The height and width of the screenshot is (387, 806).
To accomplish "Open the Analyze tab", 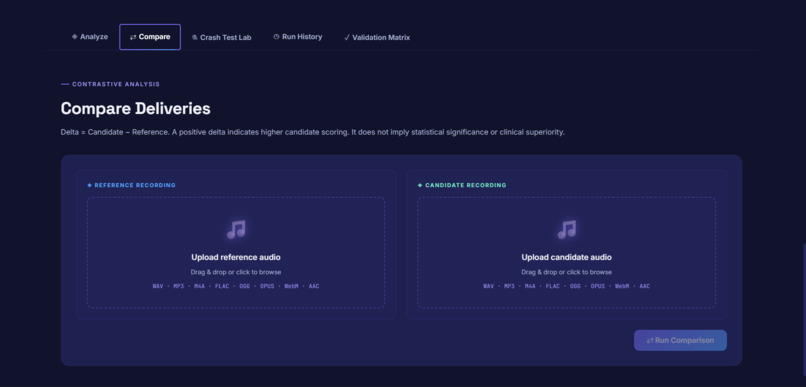I will click(x=90, y=37).
